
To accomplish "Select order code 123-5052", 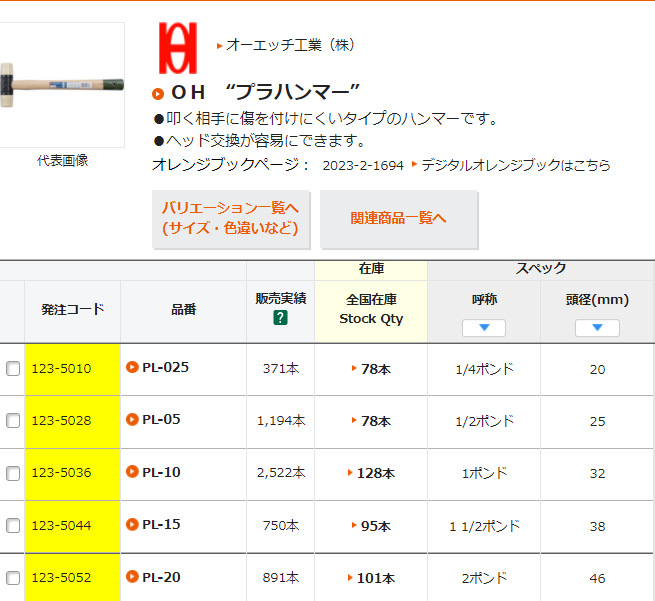I will (61, 578).
